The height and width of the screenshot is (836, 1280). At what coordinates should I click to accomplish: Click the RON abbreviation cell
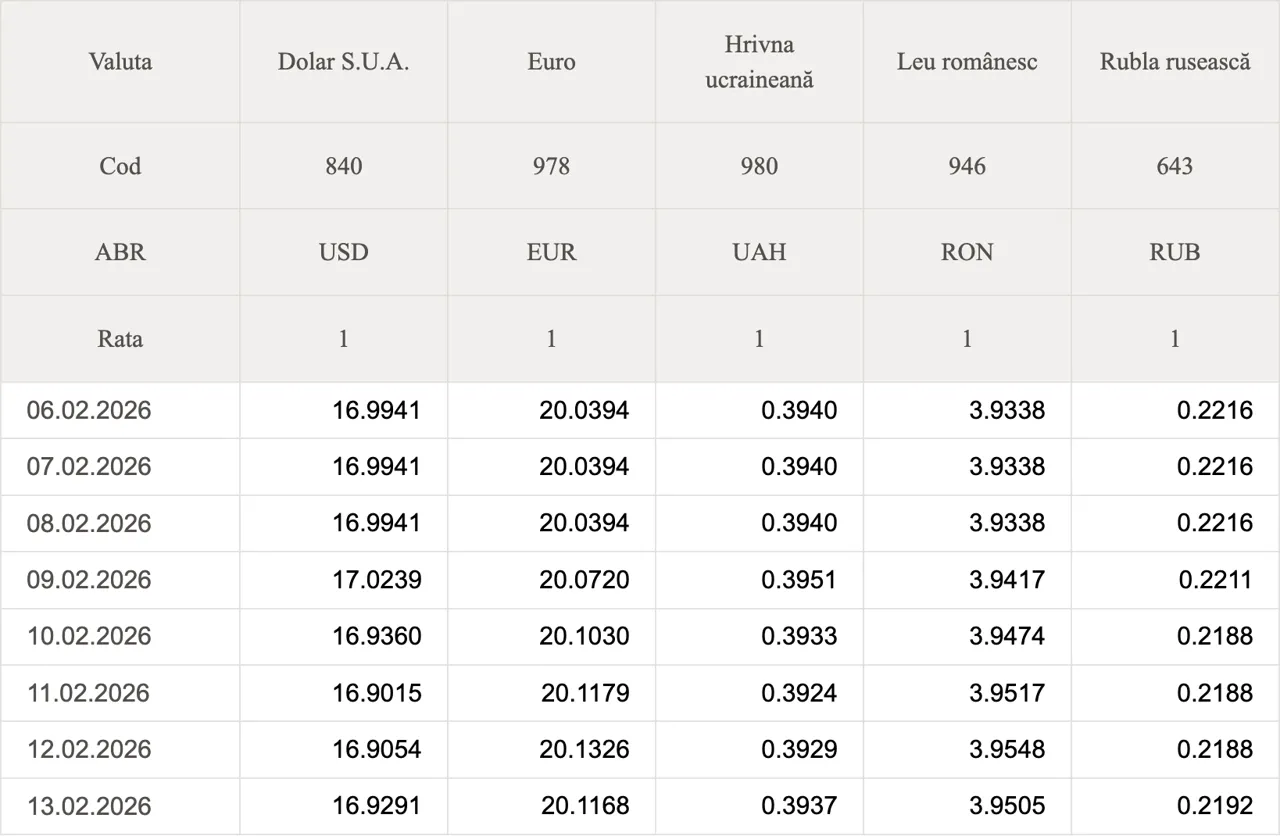click(x=967, y=252)
